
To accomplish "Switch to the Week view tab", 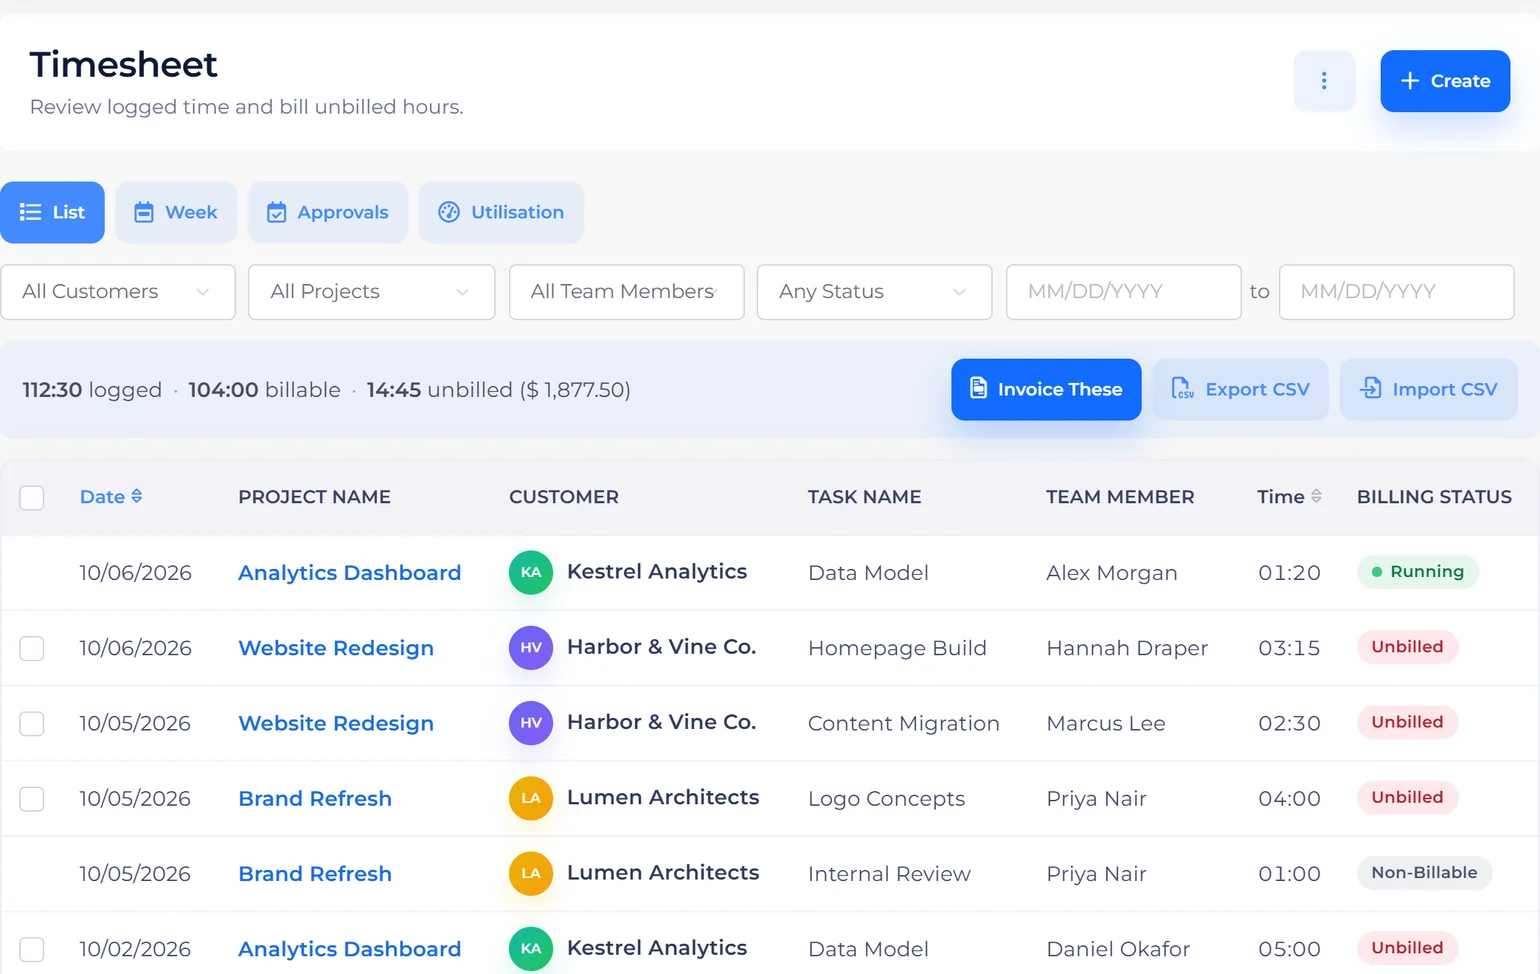I will (x=176, y=212).
